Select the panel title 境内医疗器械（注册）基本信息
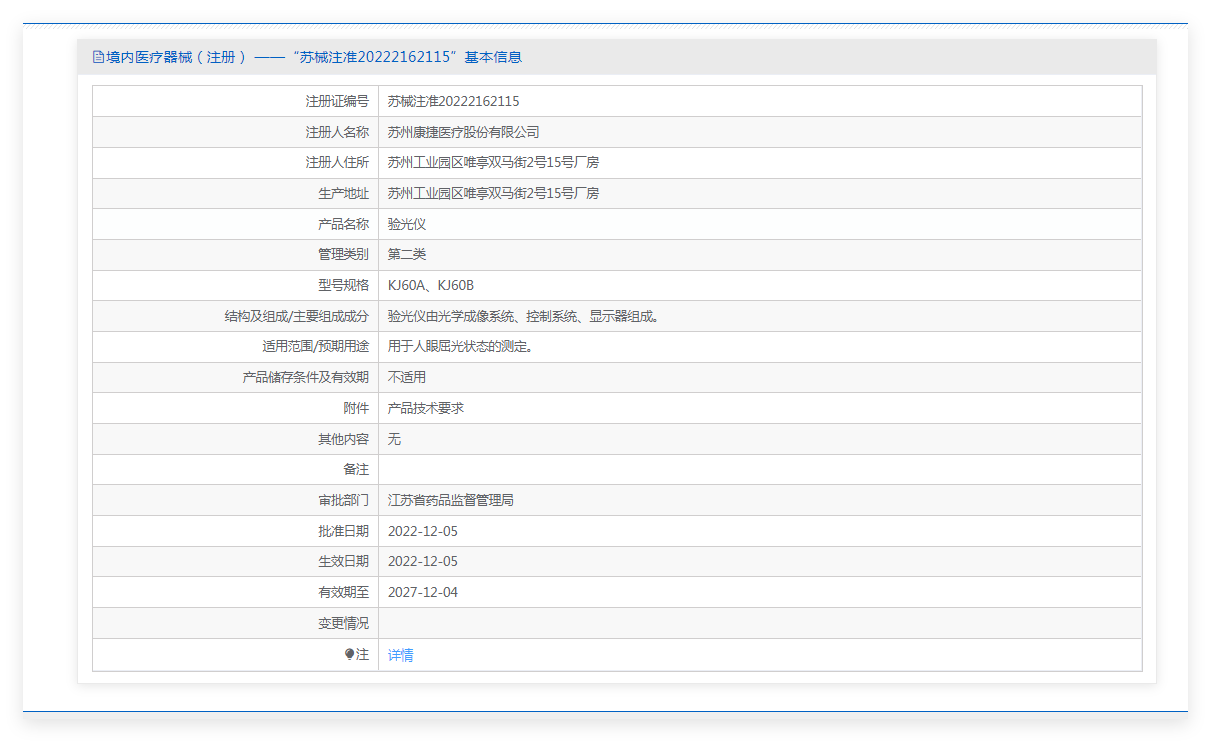Image resolution: width=1211 pixels, height=742 pixels. pos(314,57)
